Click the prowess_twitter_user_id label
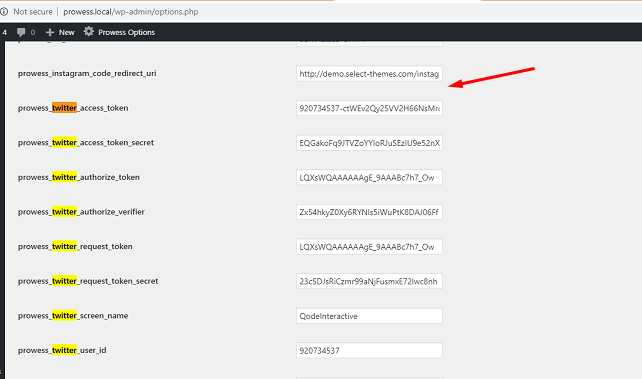Image resolution: width=642 pixels, height=379 pixels. pos(62,350)
